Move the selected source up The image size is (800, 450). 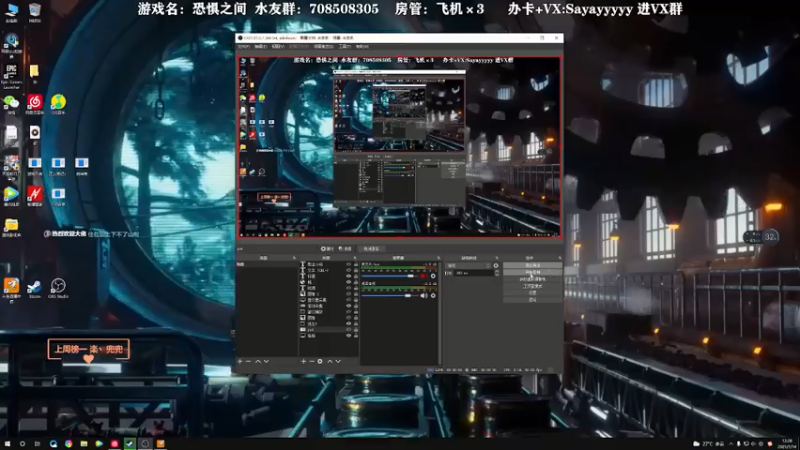coord(330,361)
